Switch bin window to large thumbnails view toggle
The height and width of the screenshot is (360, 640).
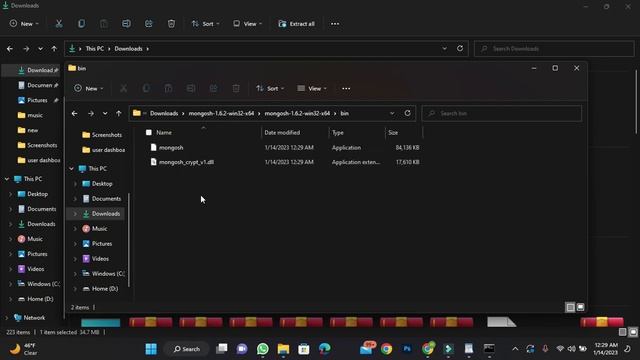coord(580,307)
